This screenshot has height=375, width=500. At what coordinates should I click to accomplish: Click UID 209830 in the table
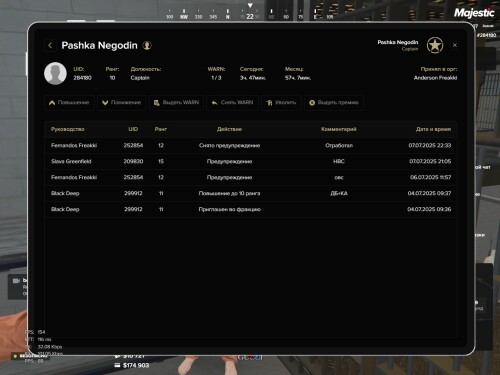click(x=133, y=161)
